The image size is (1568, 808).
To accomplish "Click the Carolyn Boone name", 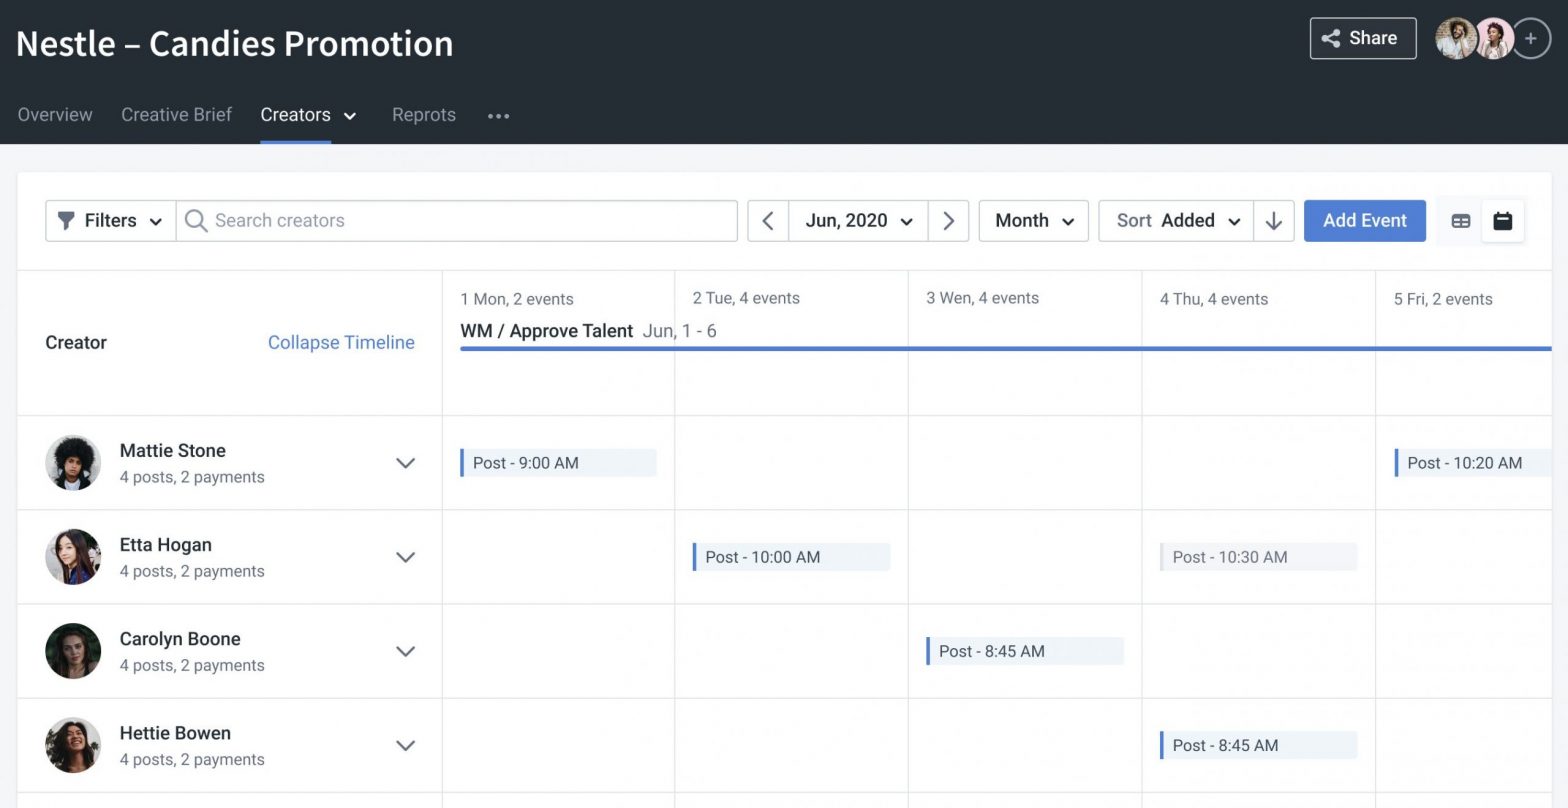I will pos(180,638).
